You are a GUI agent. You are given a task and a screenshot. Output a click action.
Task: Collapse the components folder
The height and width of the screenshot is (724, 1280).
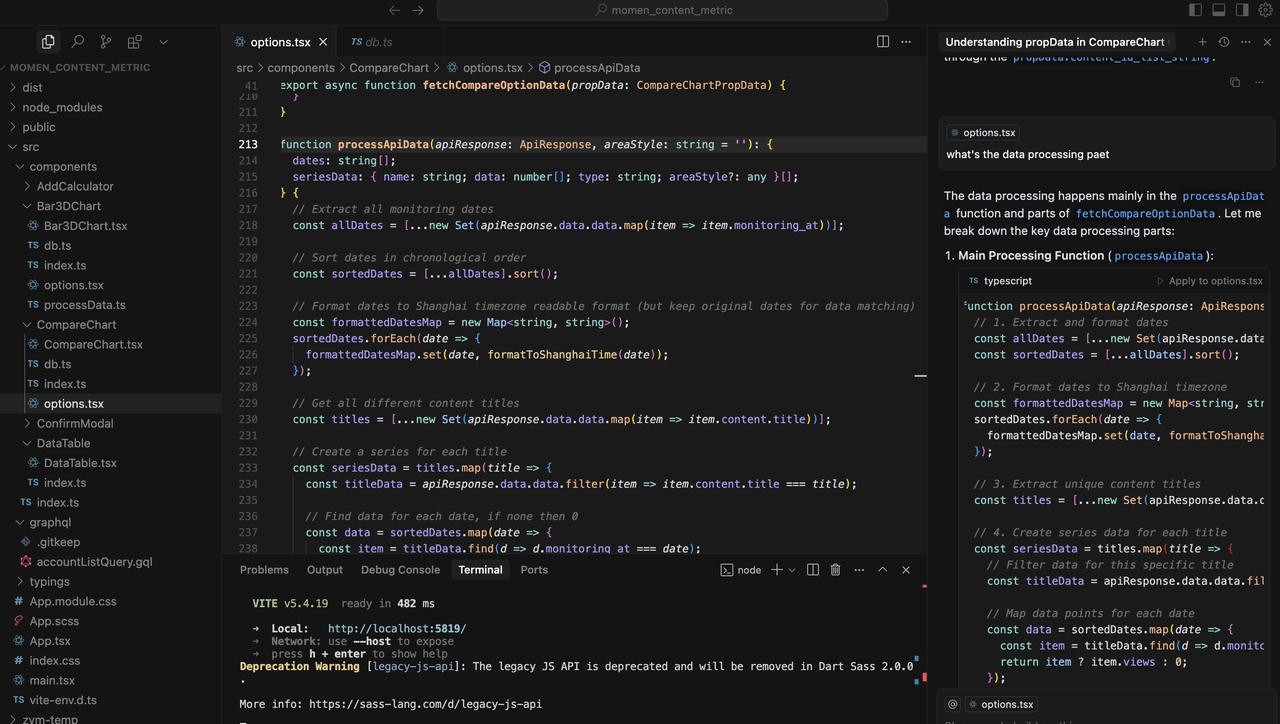pos(111,167)
